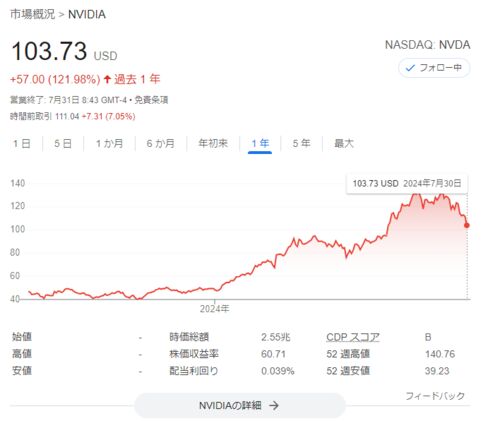500x421 pixels.
Task: Click the red upward arrow next to 過去 1 年
Action: coord(107,79)
